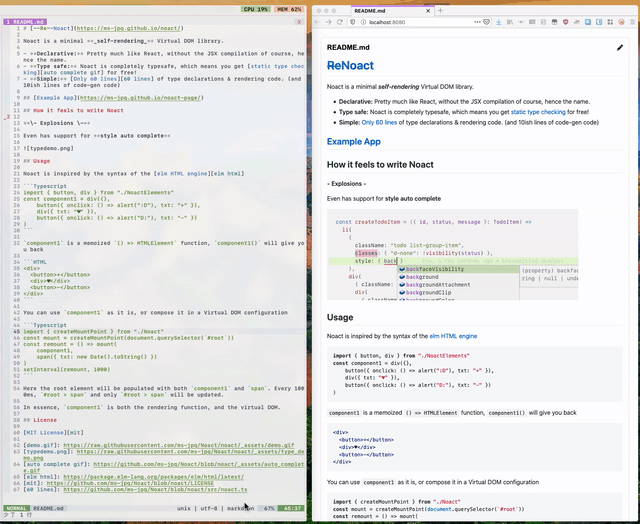Click the Firefox forward arrow

329,22
